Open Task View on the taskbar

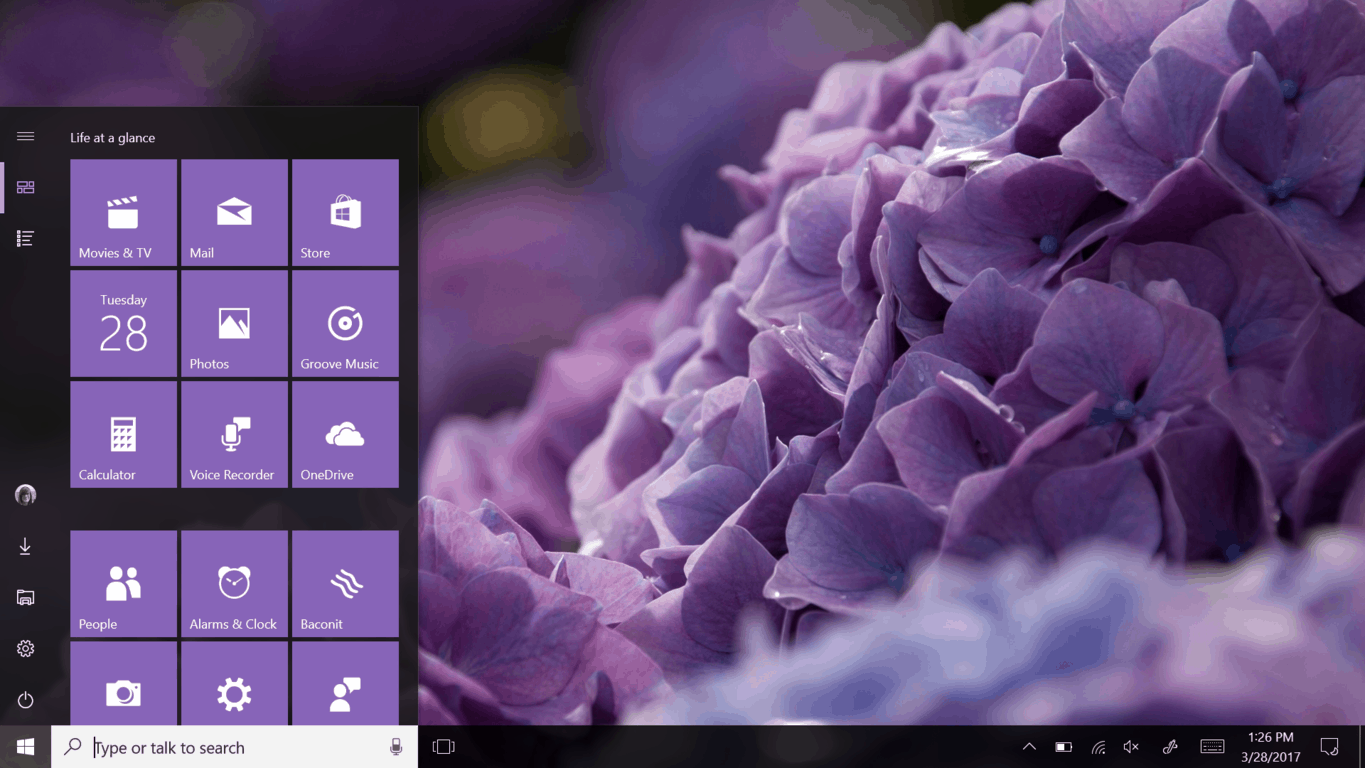[443, 747]
